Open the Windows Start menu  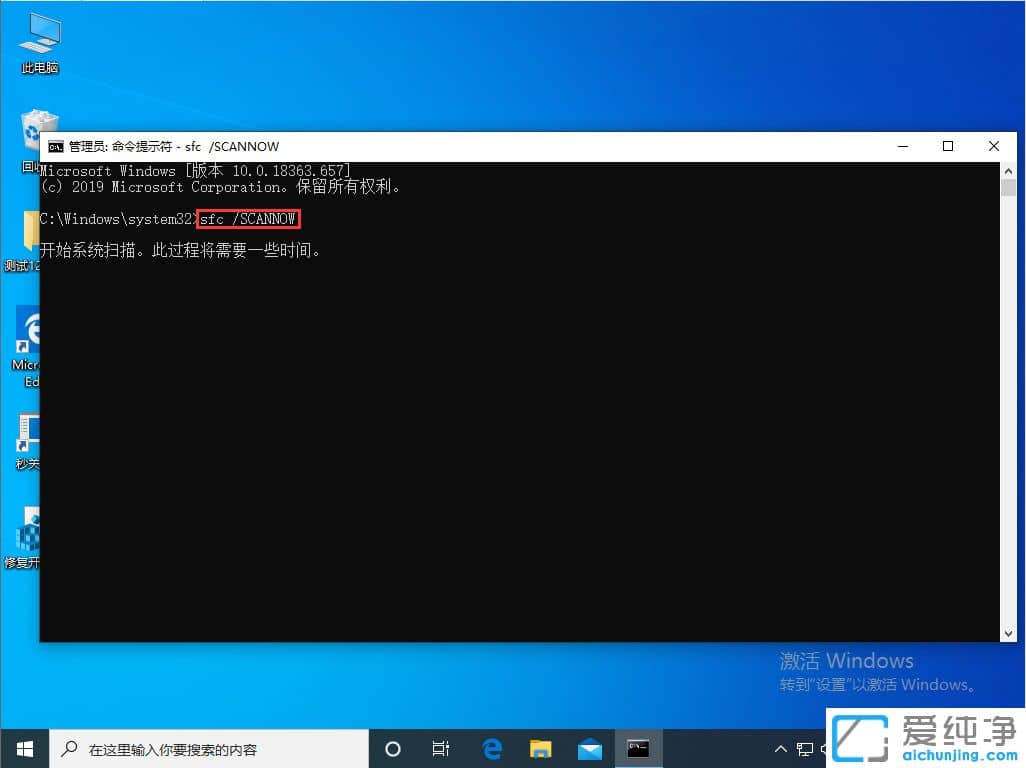(24, 748)
